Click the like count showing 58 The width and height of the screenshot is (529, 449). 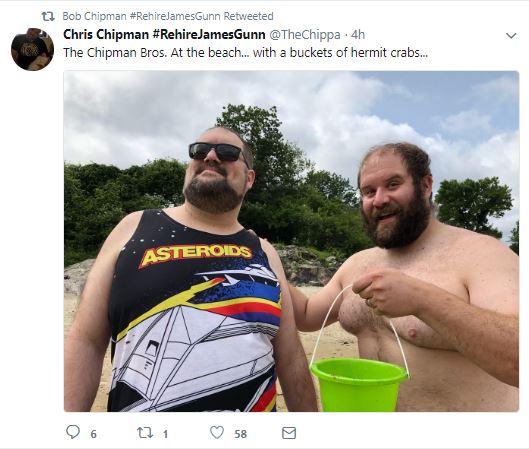point(241,434)
